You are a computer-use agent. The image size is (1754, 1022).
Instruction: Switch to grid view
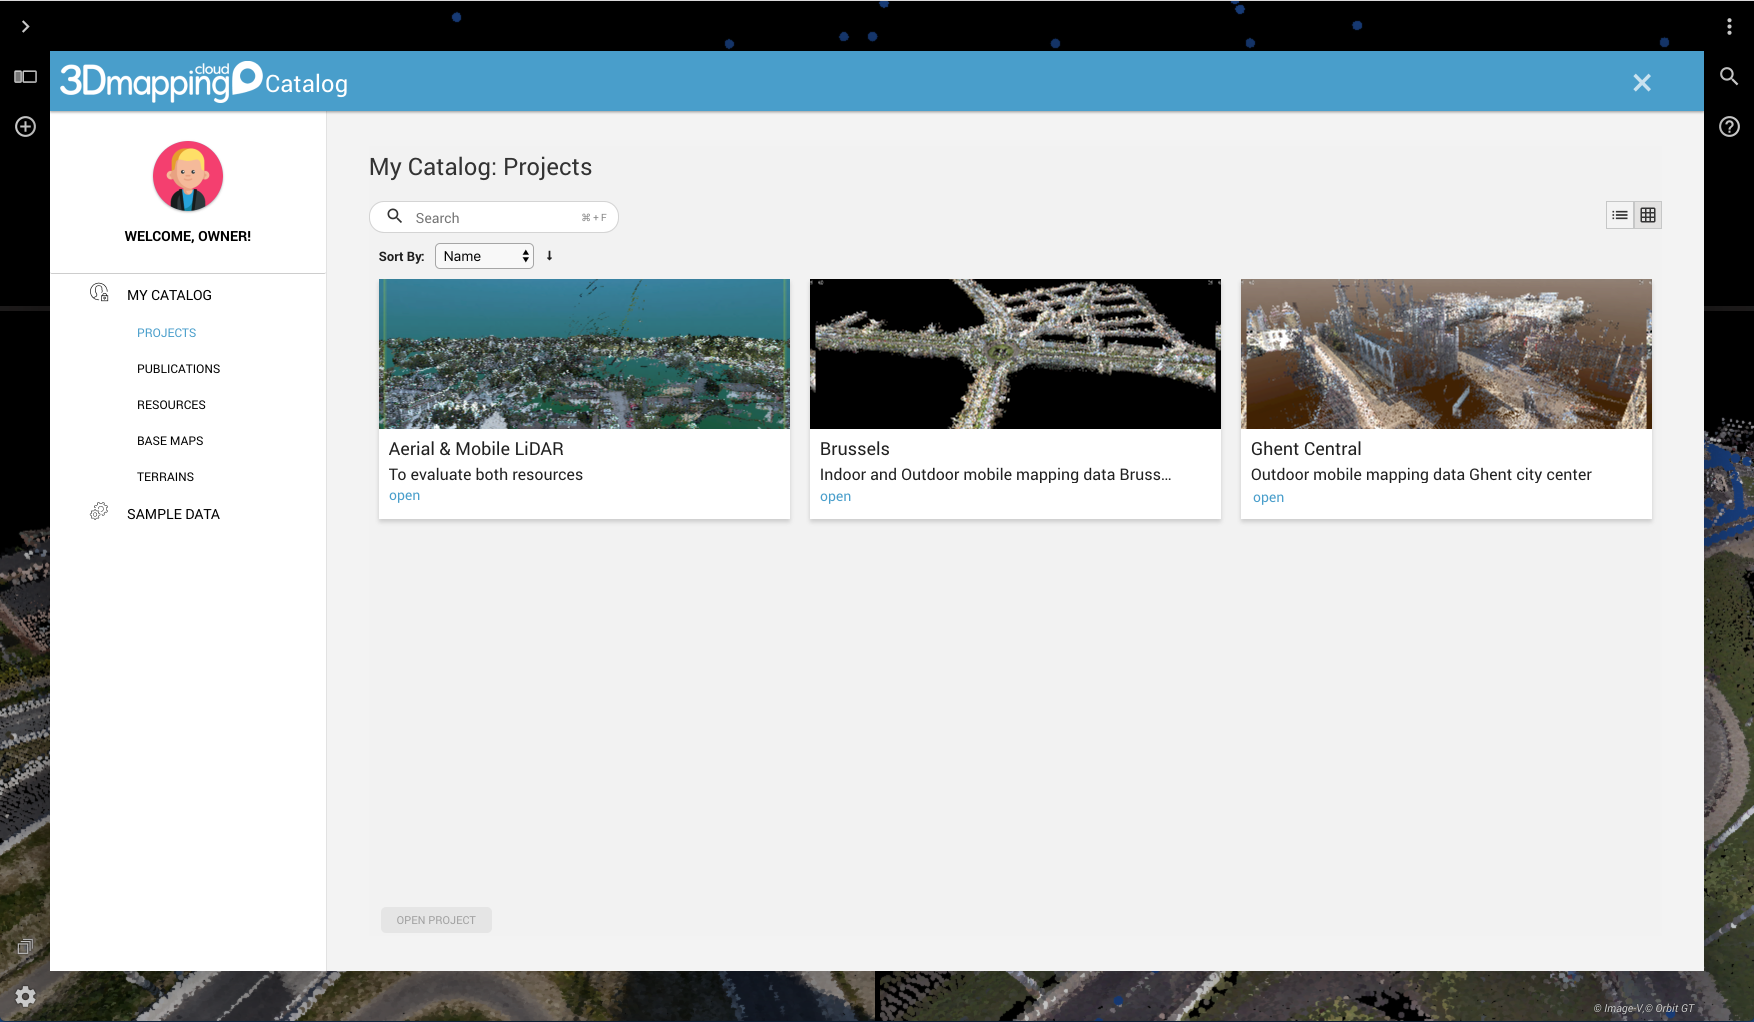[x=1648, y=215]
